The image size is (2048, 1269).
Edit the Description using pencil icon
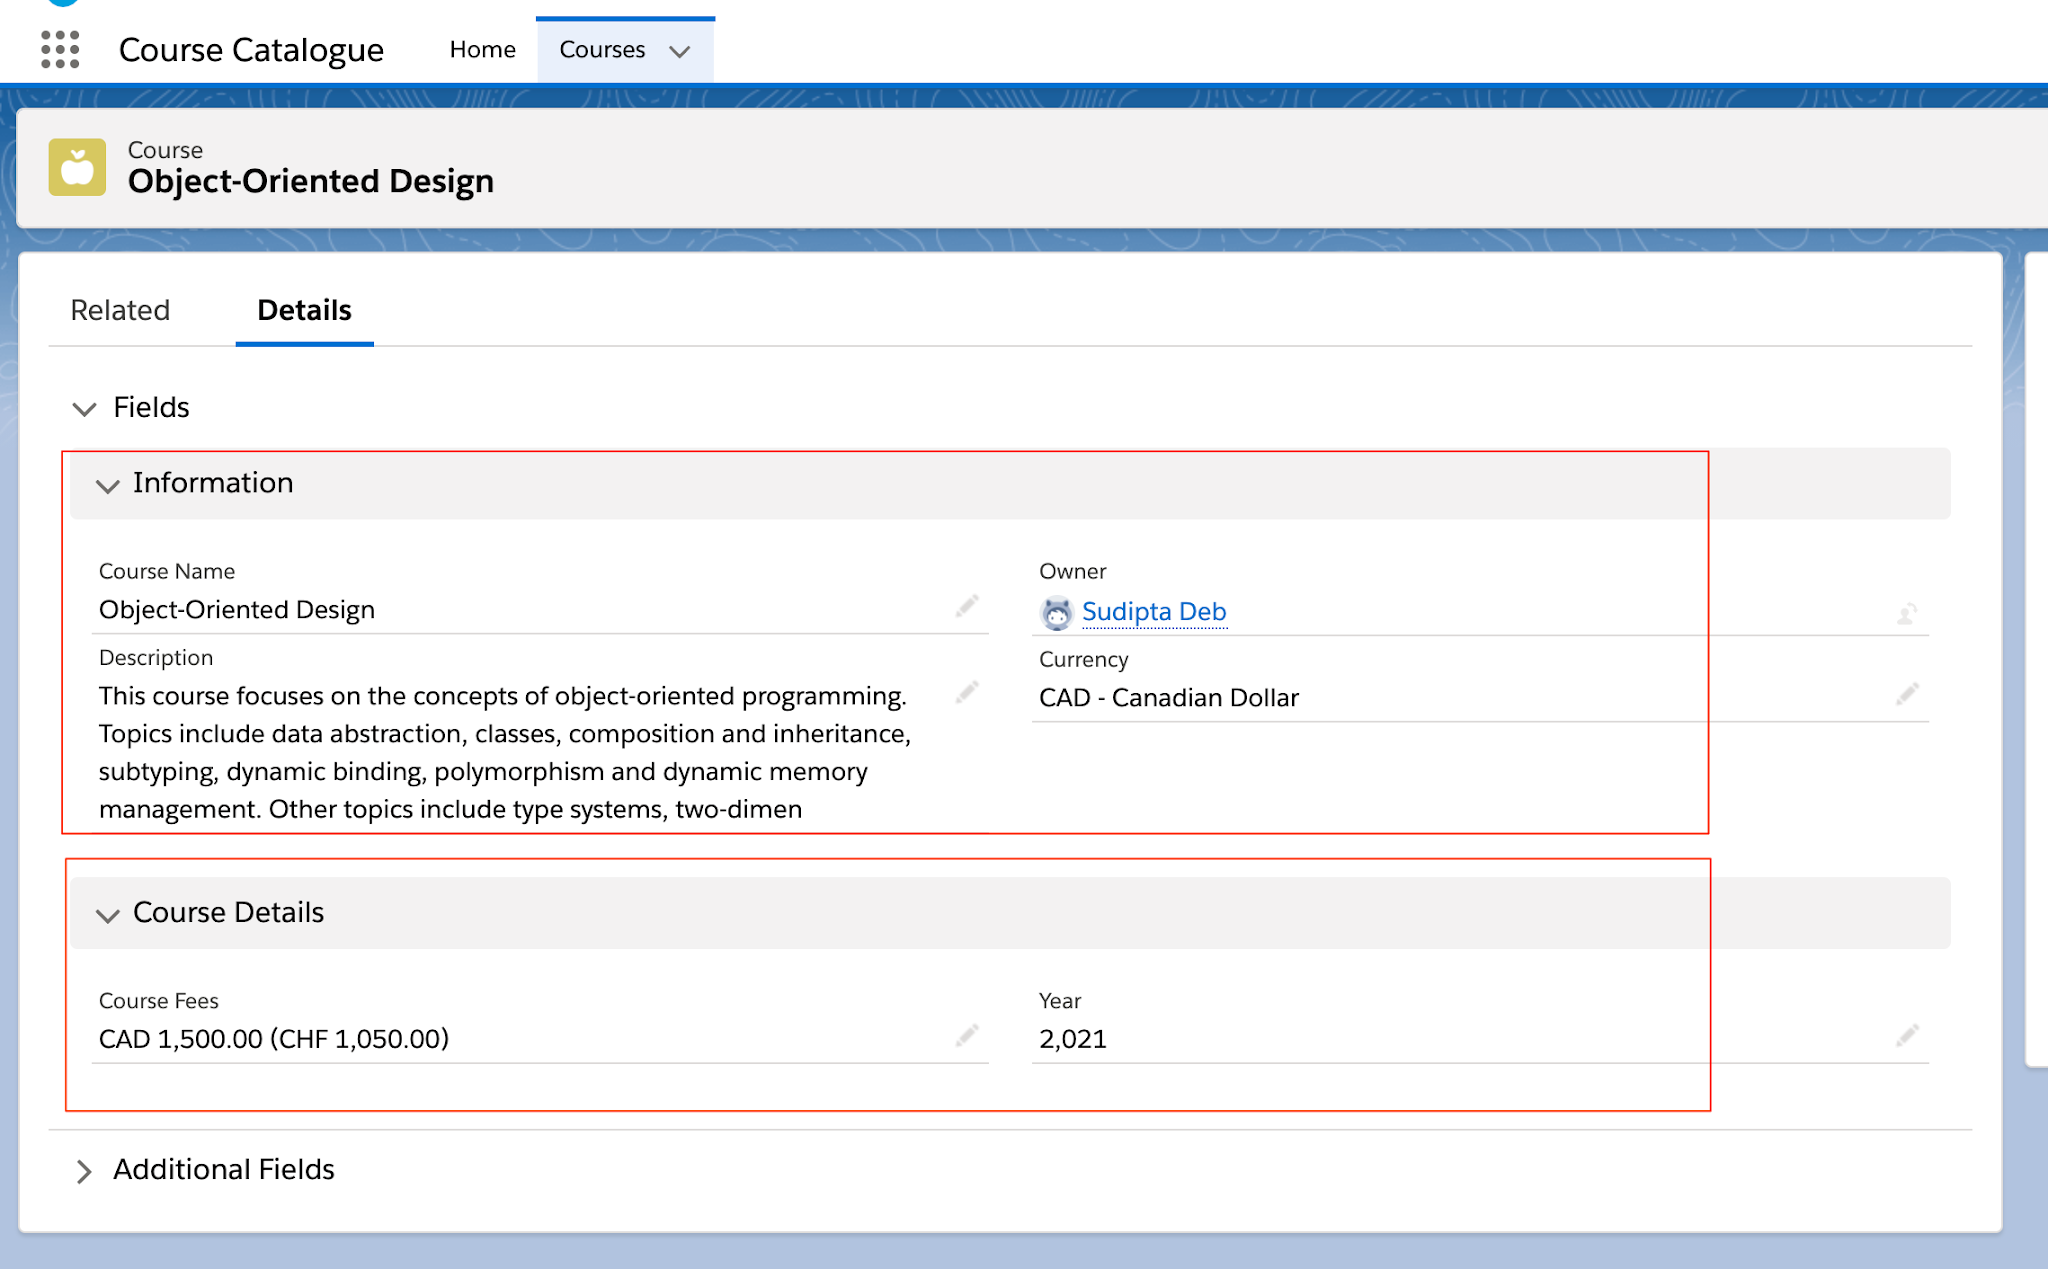click(966, 692)
